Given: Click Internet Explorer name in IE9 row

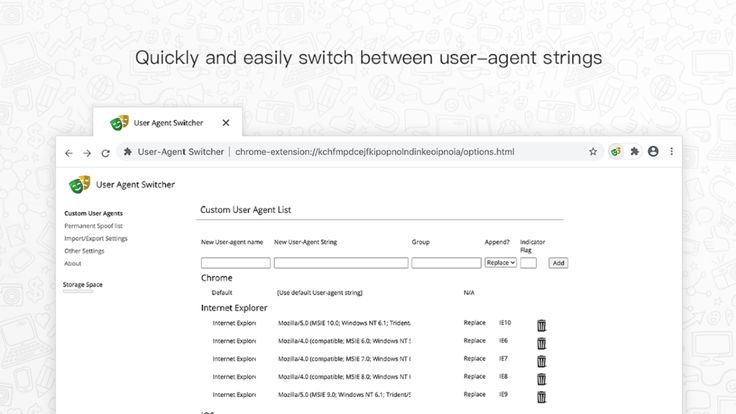Looking at the screenshot, I should [234, 395].
